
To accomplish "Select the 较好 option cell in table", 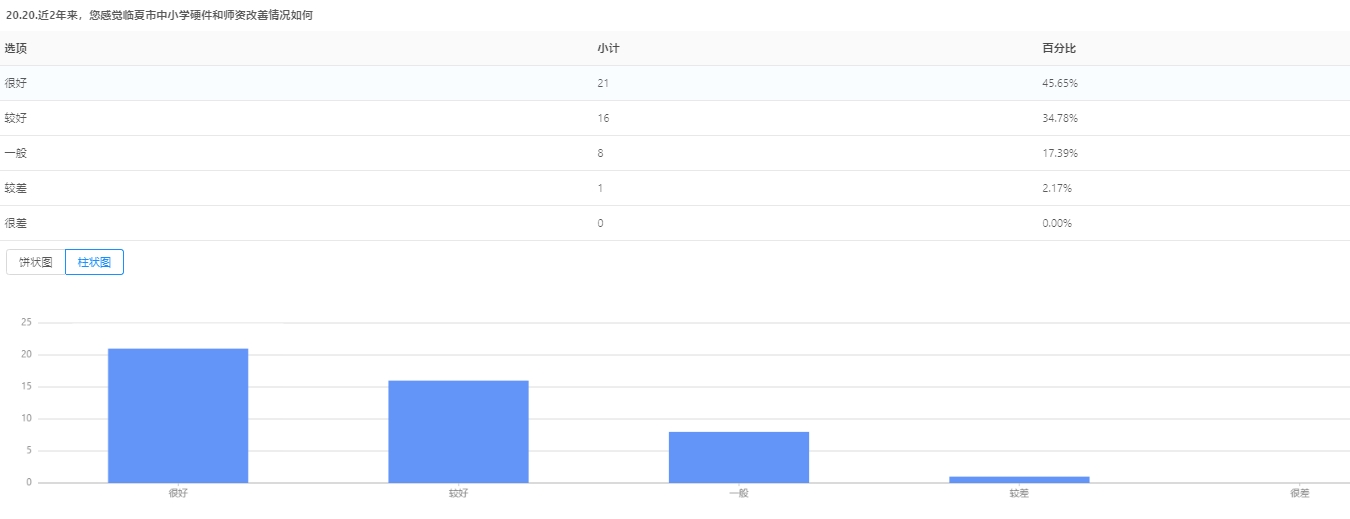I will coord(15,118).
